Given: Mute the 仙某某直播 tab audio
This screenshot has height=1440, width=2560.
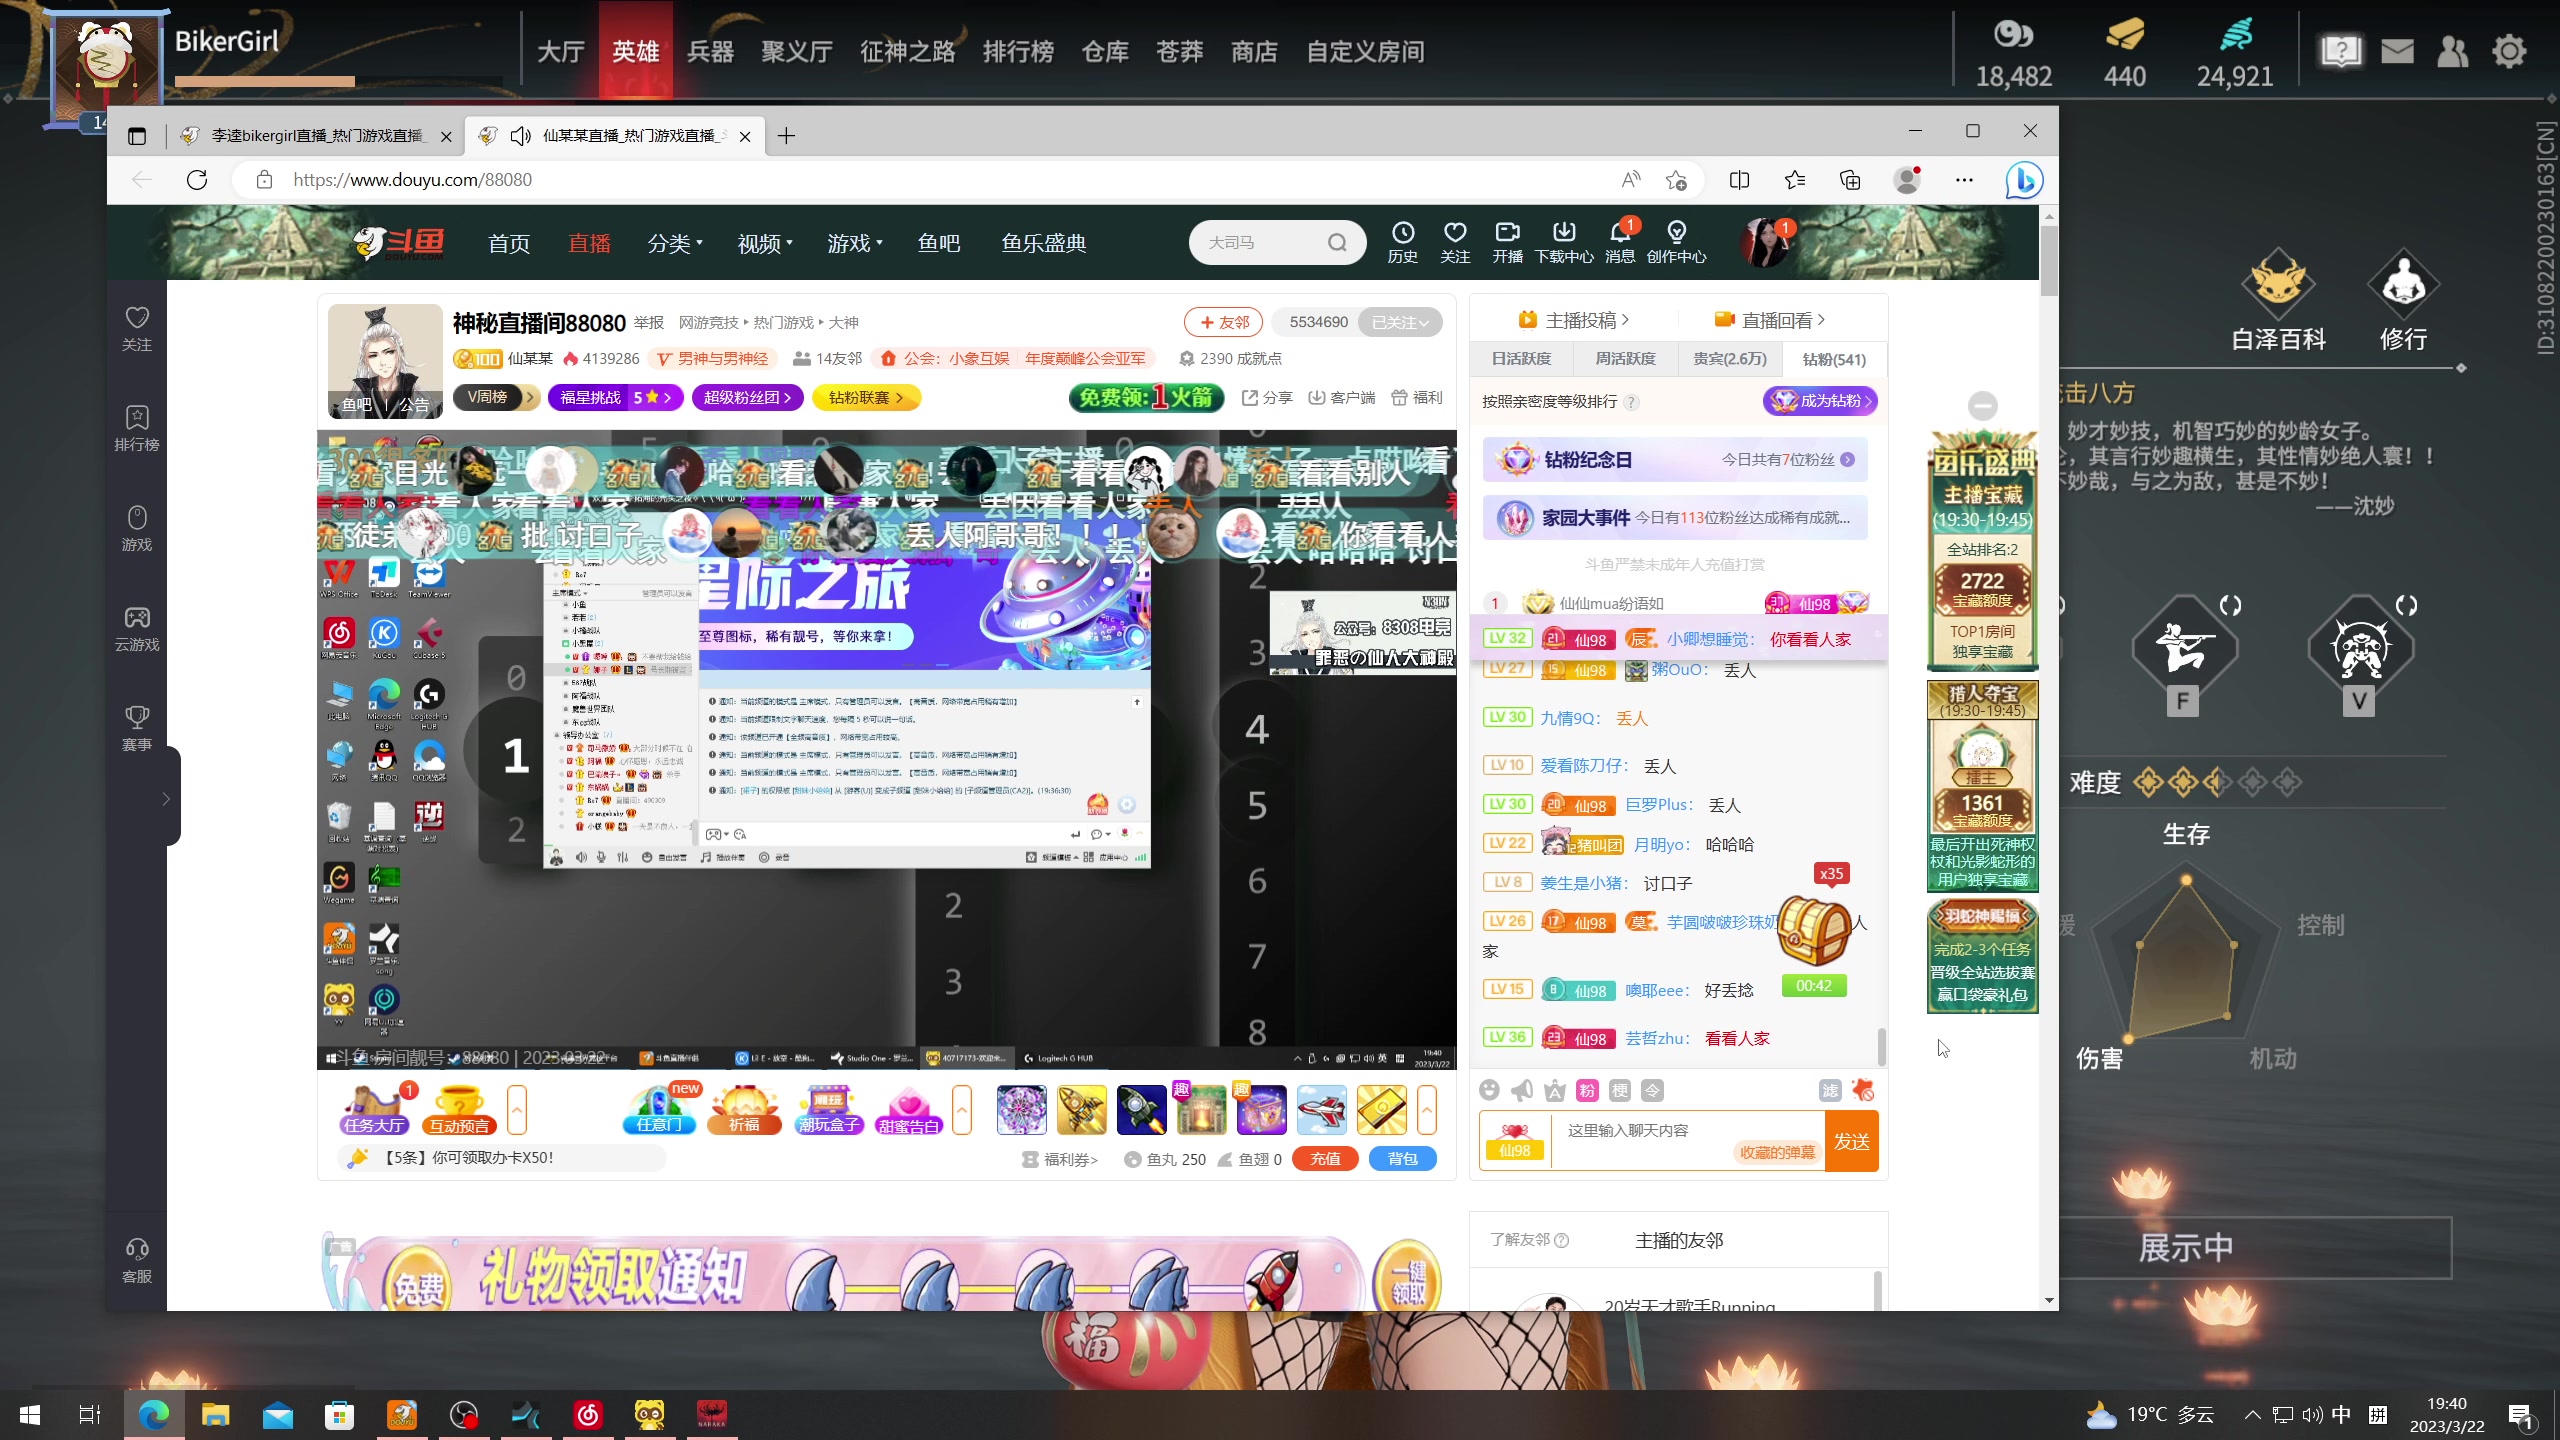Looking at the screenshot, I should tap(520, 136).
